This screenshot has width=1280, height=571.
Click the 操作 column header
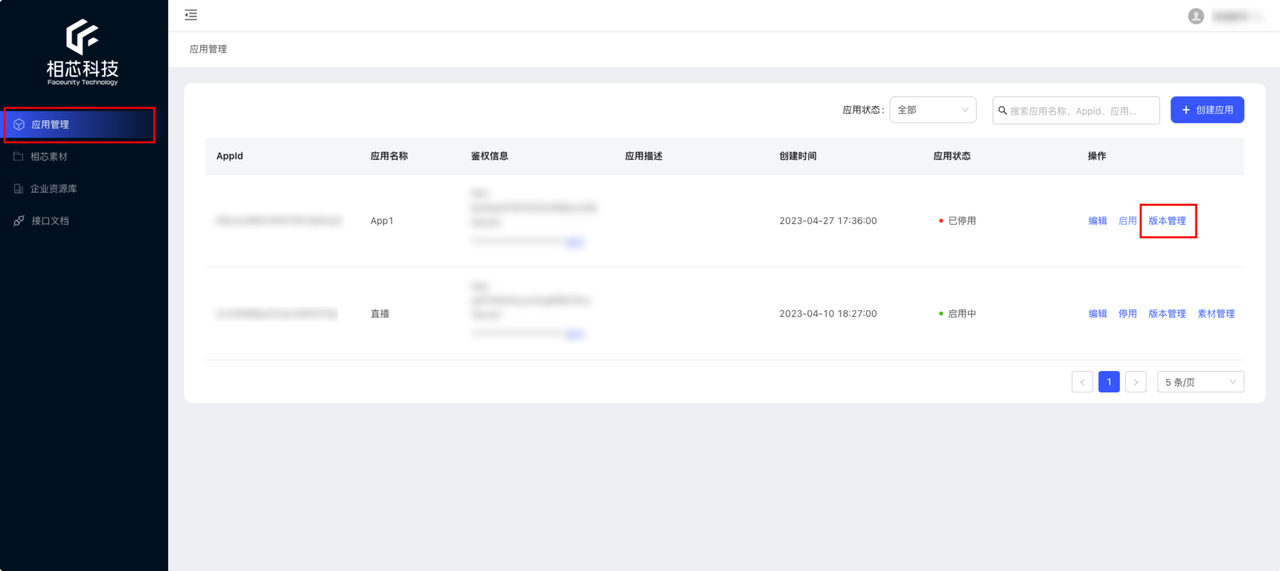click(x=1097, y=157)
